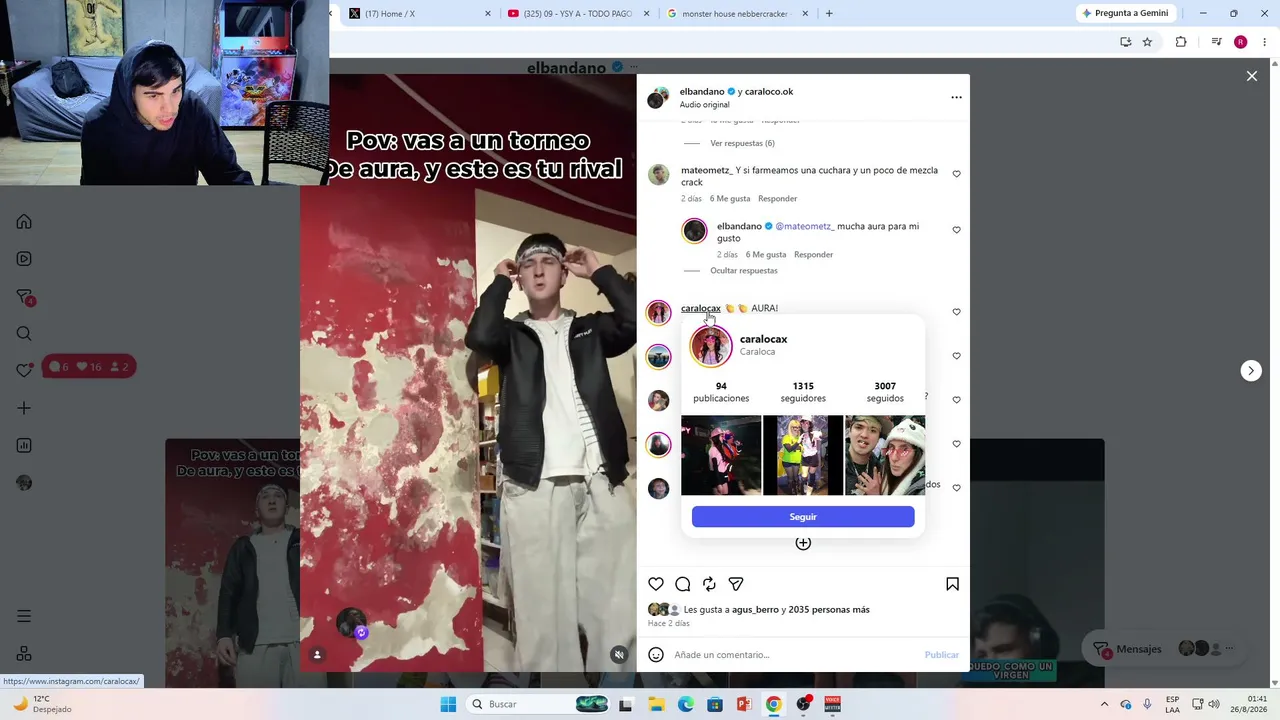Open a new browser tab
1280x720 pixels.
coord(829,14)
